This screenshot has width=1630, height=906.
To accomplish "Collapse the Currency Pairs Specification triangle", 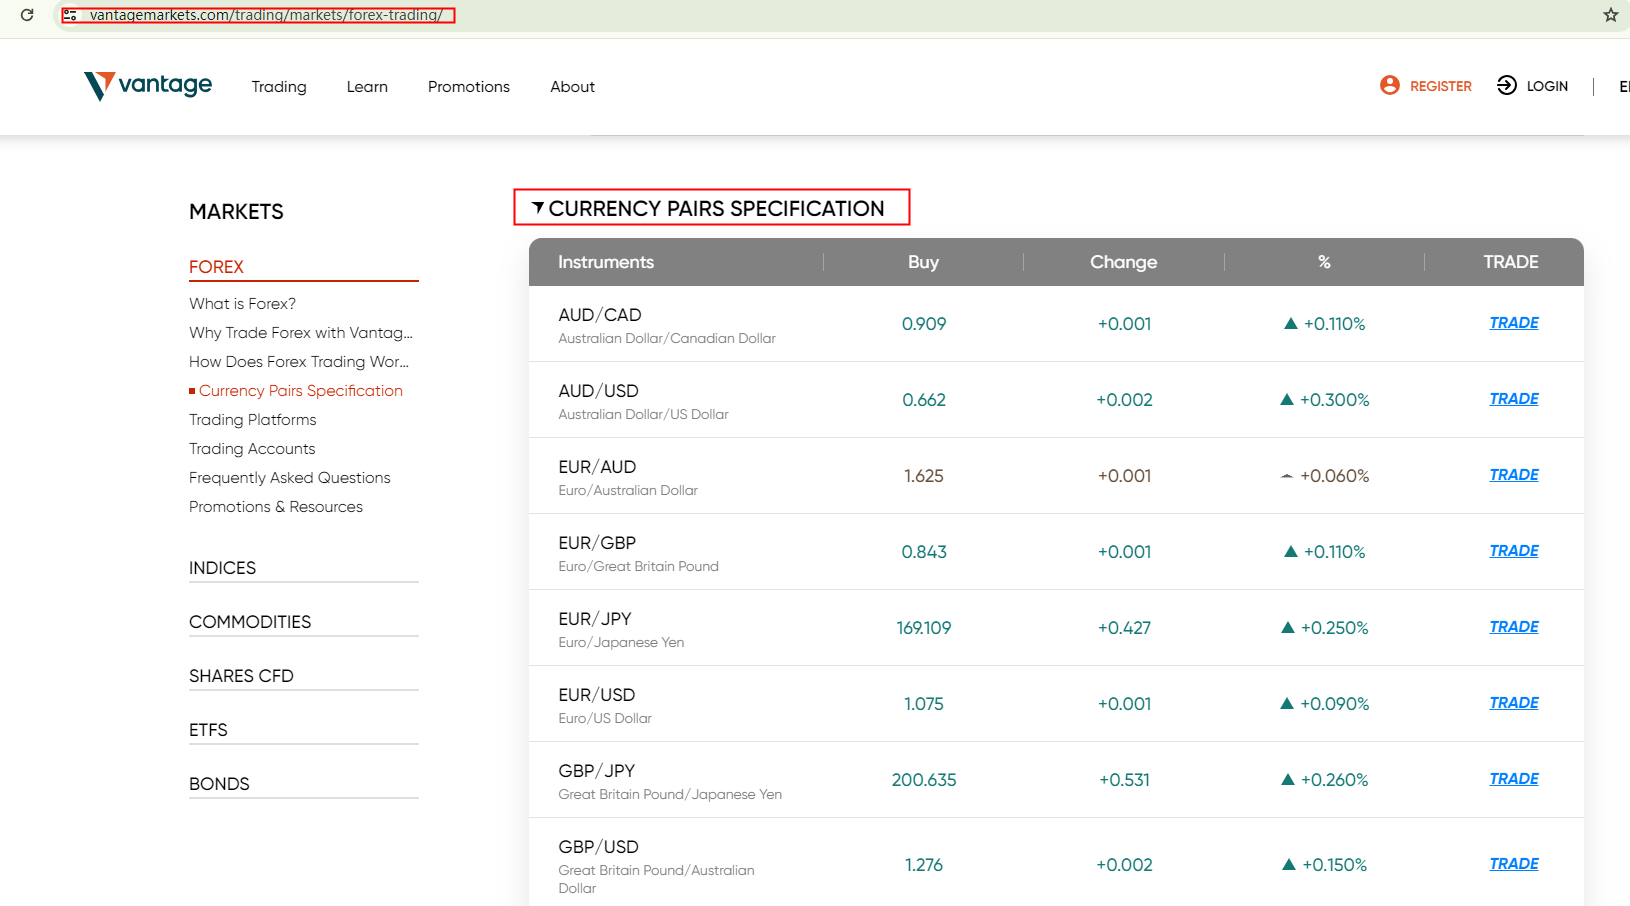I will (x=538, y=208).
